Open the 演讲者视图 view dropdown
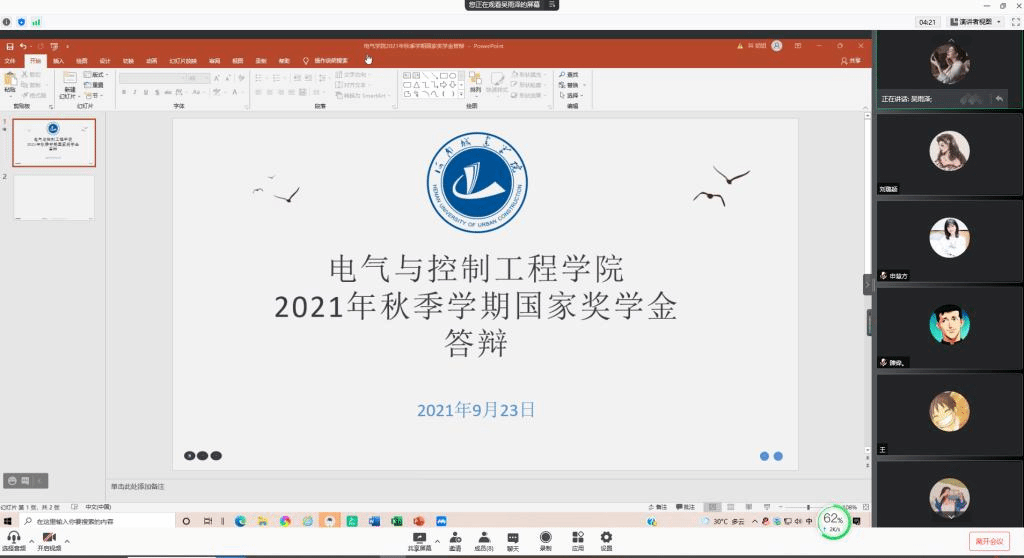The height and width of the screenshot is (558, 1024). 975,21
